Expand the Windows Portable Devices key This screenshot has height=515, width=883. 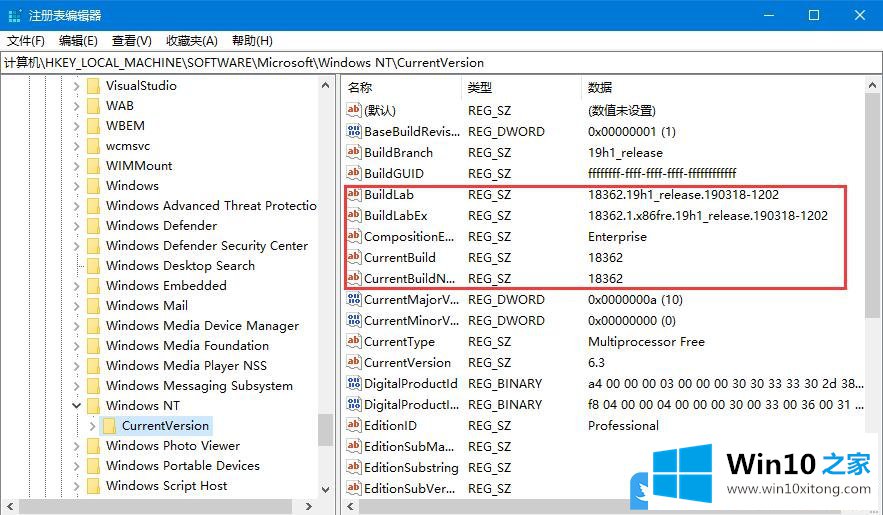click(77, 465)
